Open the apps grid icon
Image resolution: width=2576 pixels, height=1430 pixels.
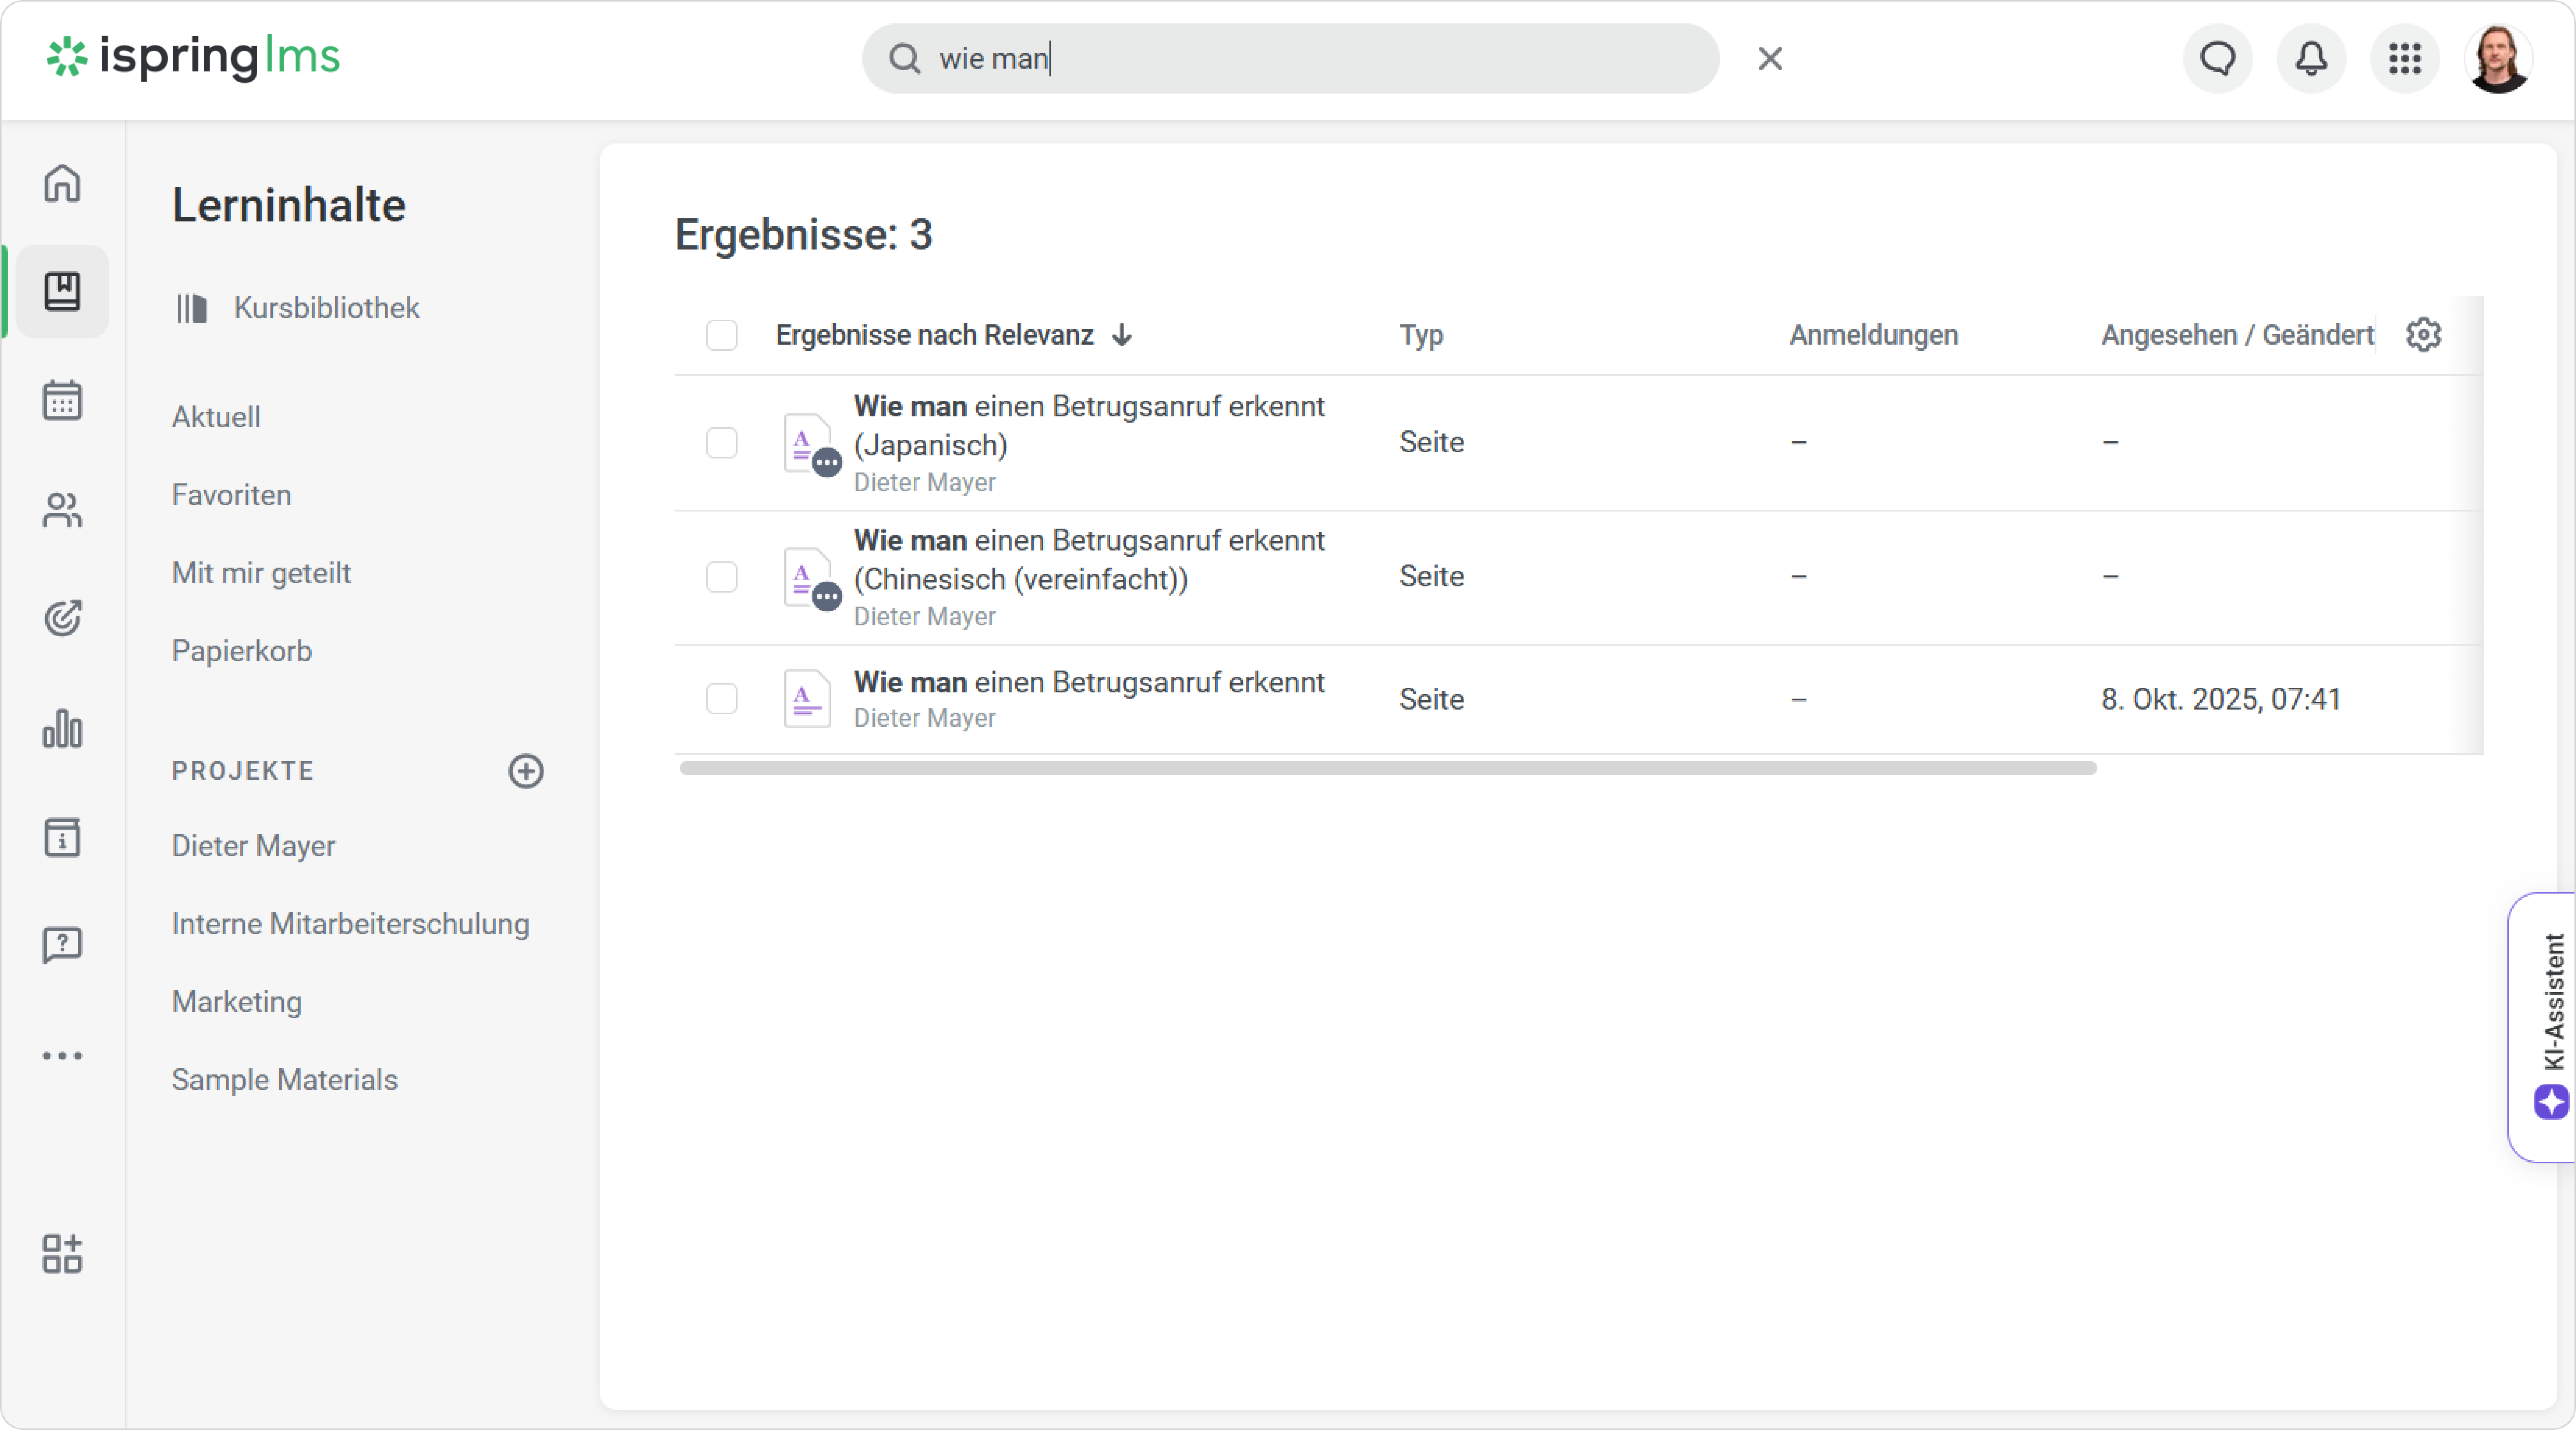[2405, 59]
